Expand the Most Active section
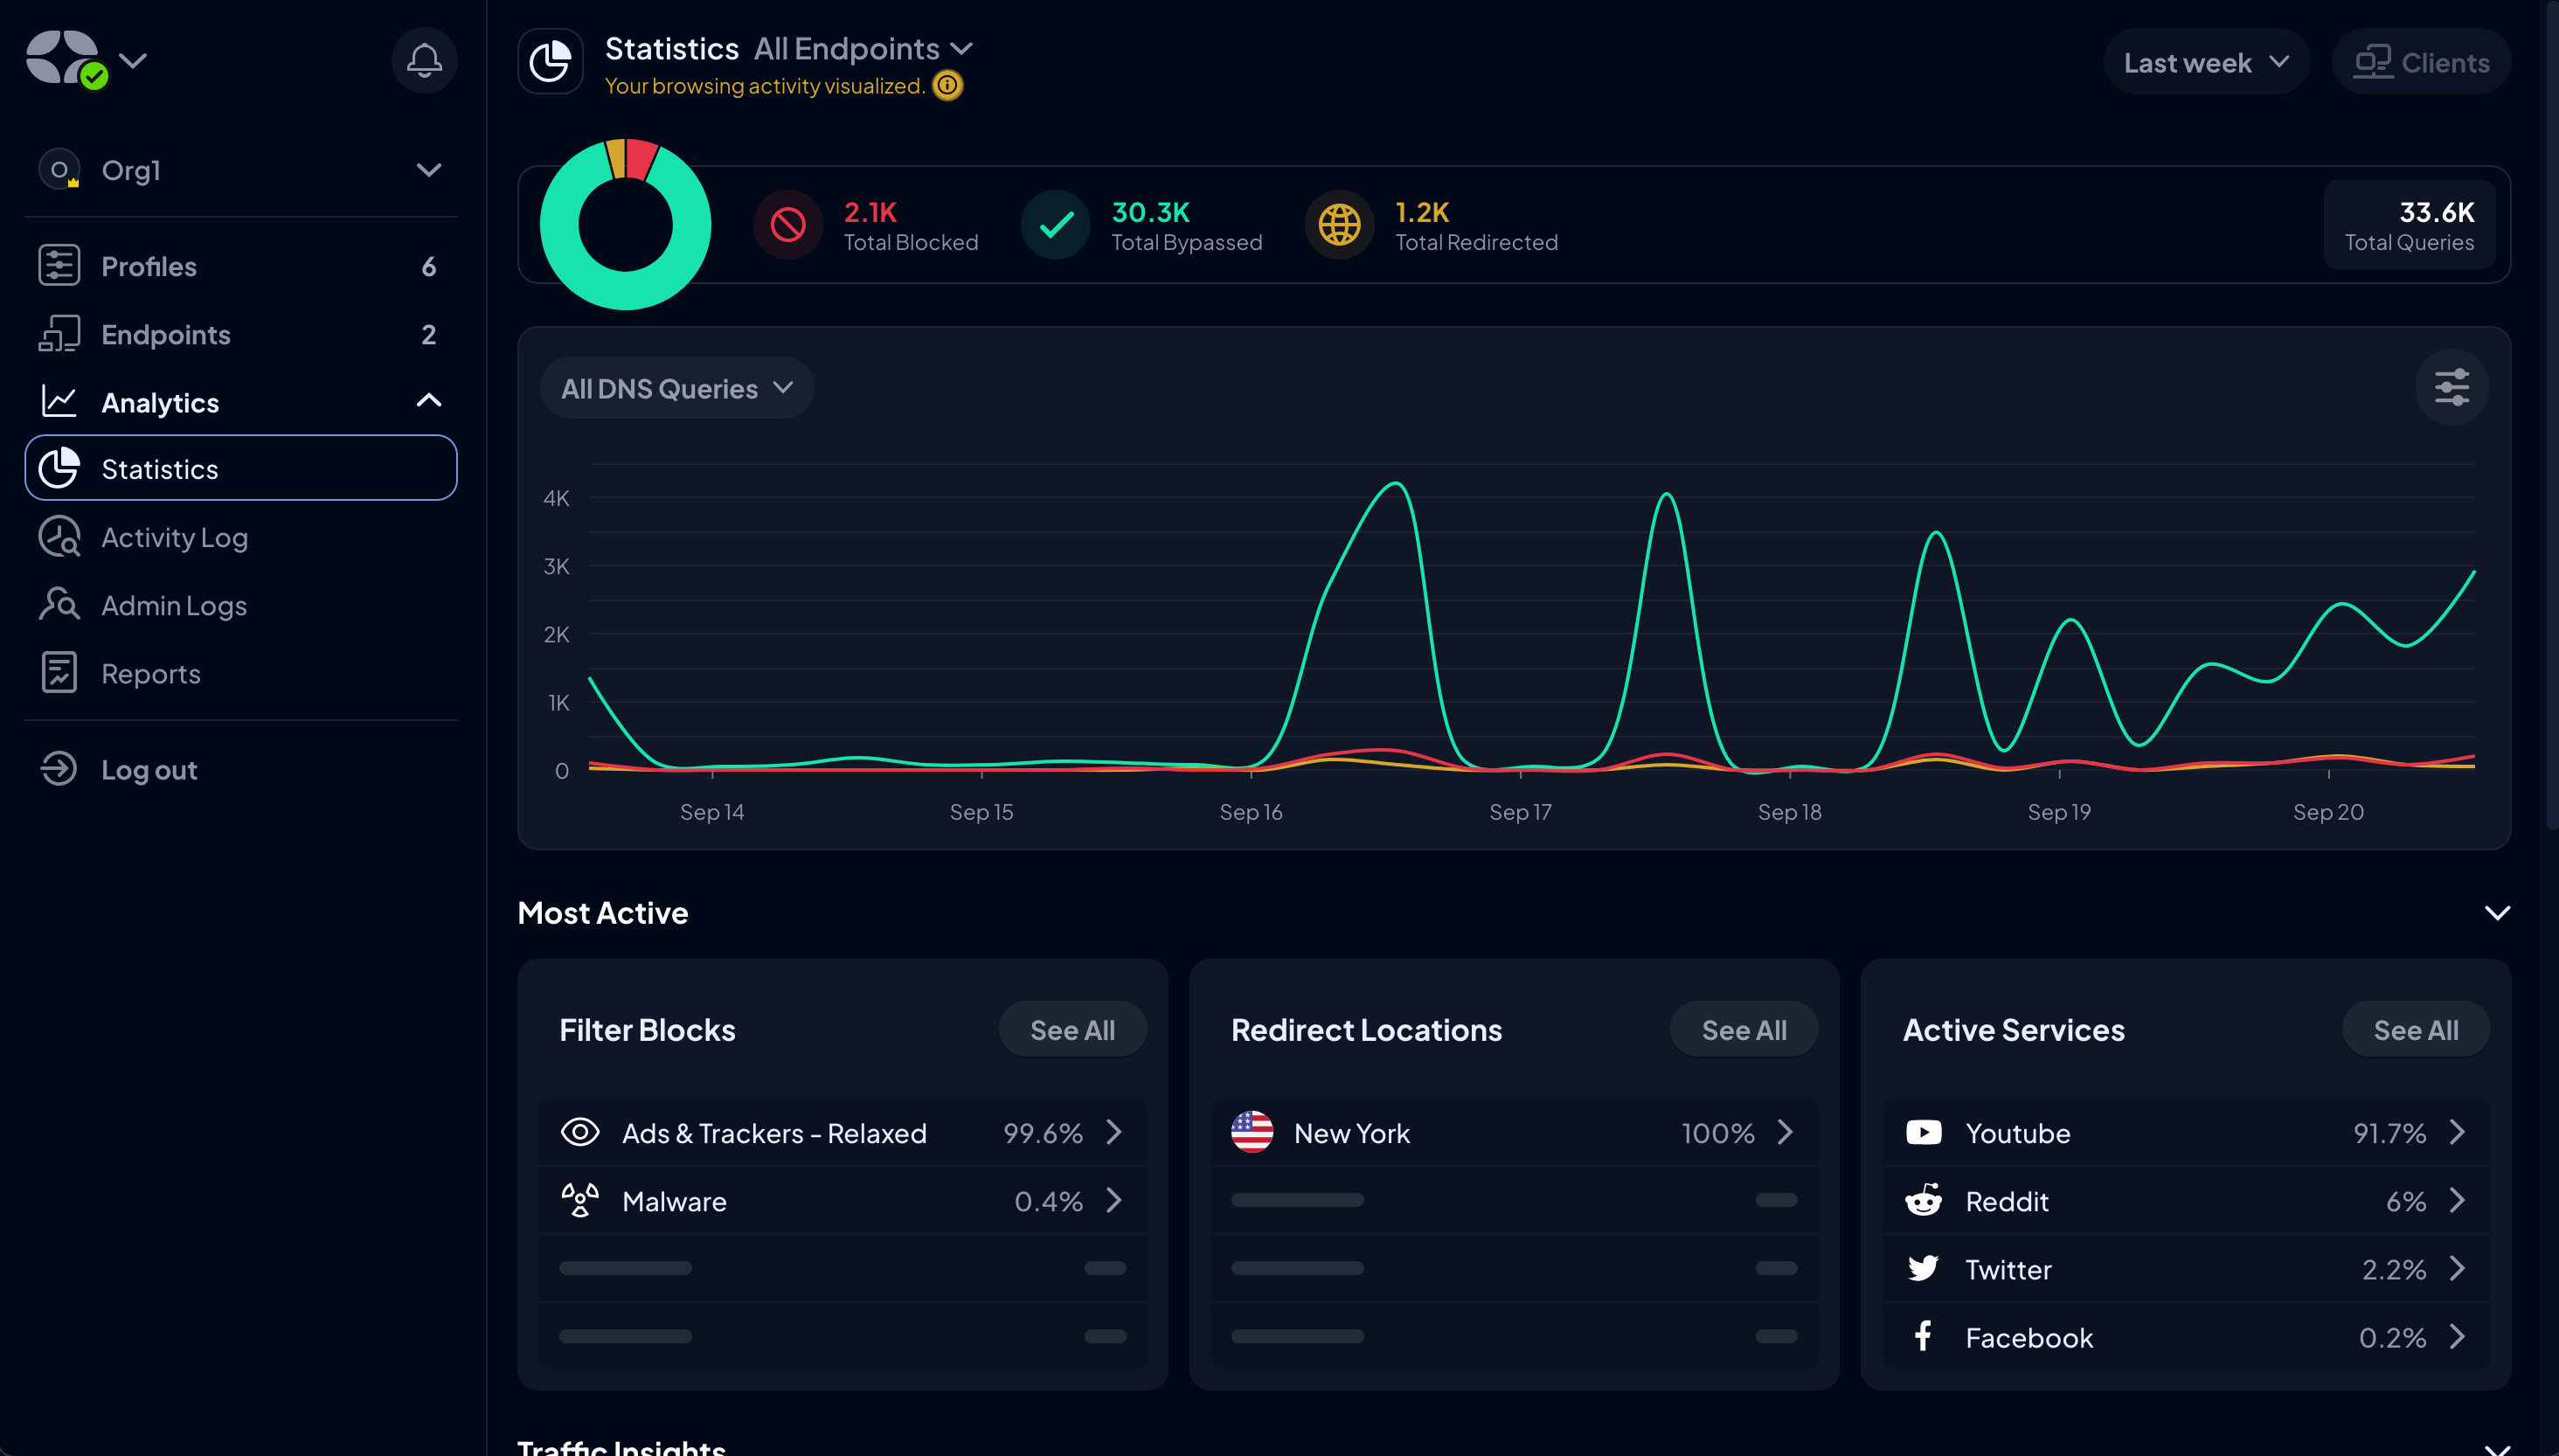 (x=2496, y=912)
